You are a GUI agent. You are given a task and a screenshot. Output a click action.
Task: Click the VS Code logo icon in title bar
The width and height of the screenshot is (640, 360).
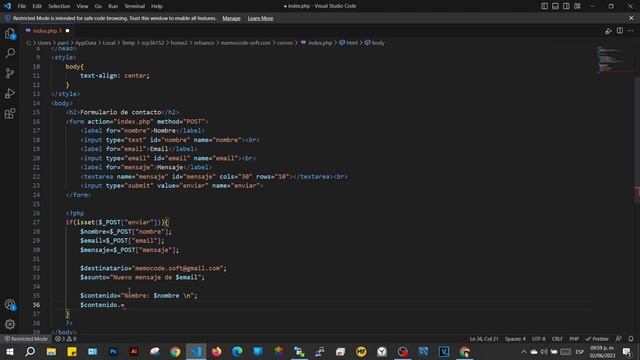[7, 6]
